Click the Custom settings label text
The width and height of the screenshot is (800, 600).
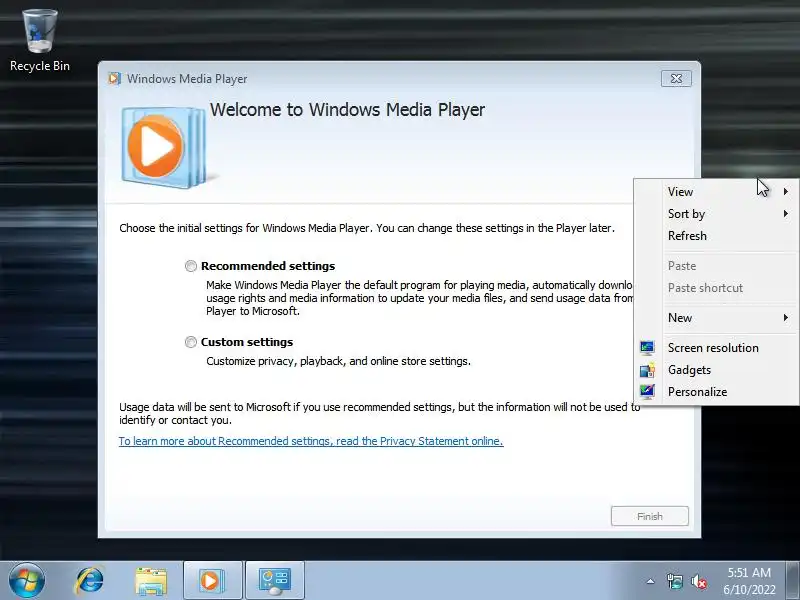point(247,342)
